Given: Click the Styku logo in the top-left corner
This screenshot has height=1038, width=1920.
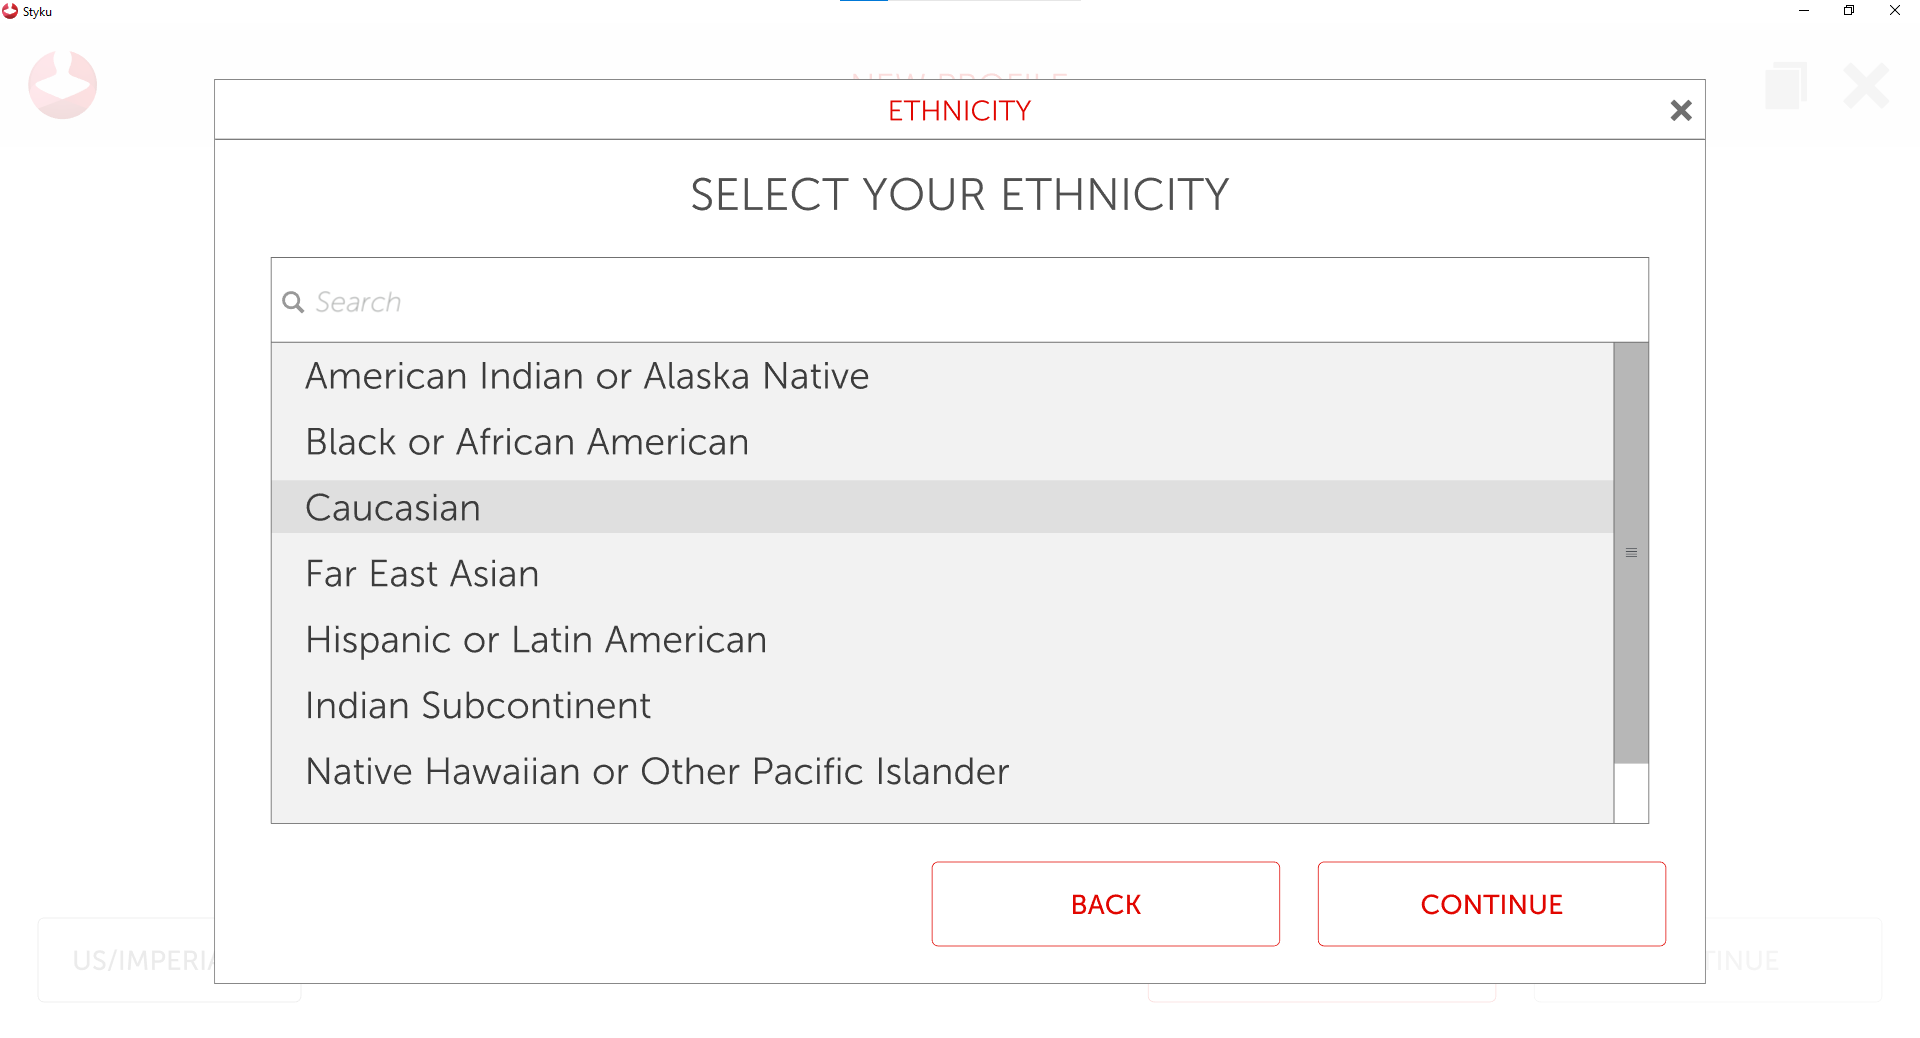Looking at the screenshot, I should coord(62,85).
